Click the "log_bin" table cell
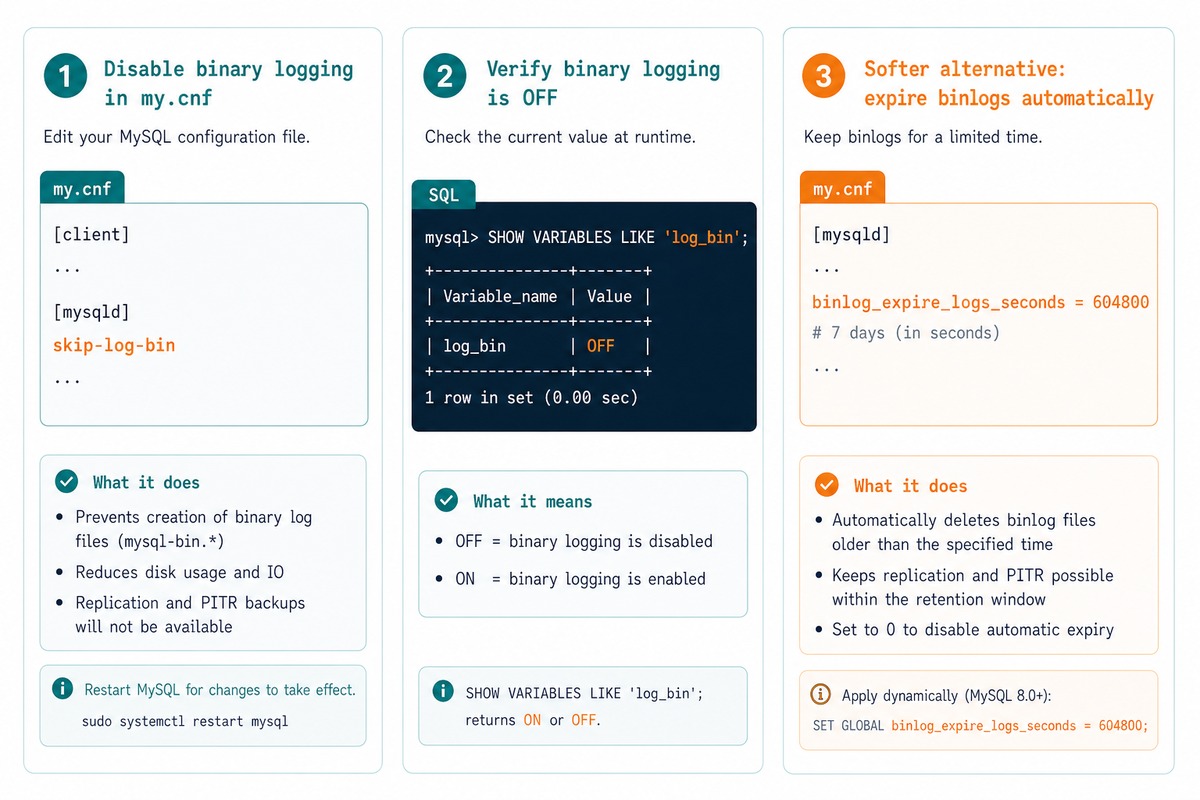 point(475,346)
